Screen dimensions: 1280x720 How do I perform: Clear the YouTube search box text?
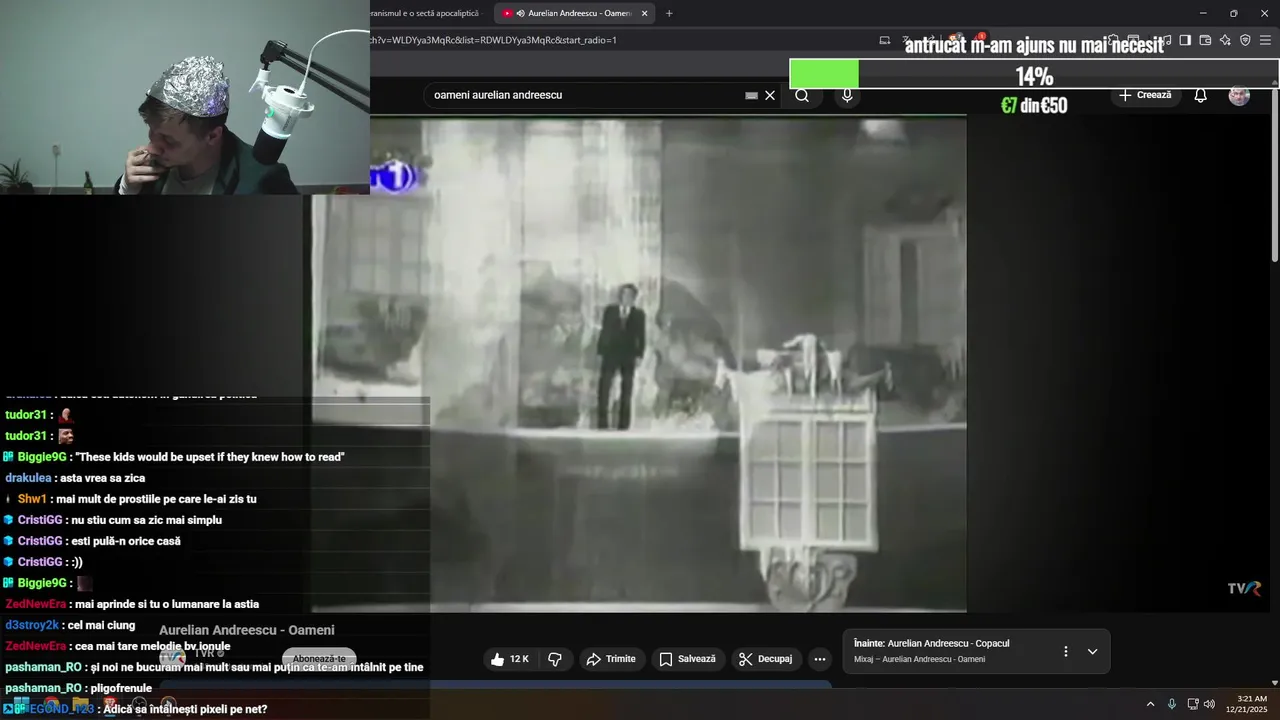770,96
